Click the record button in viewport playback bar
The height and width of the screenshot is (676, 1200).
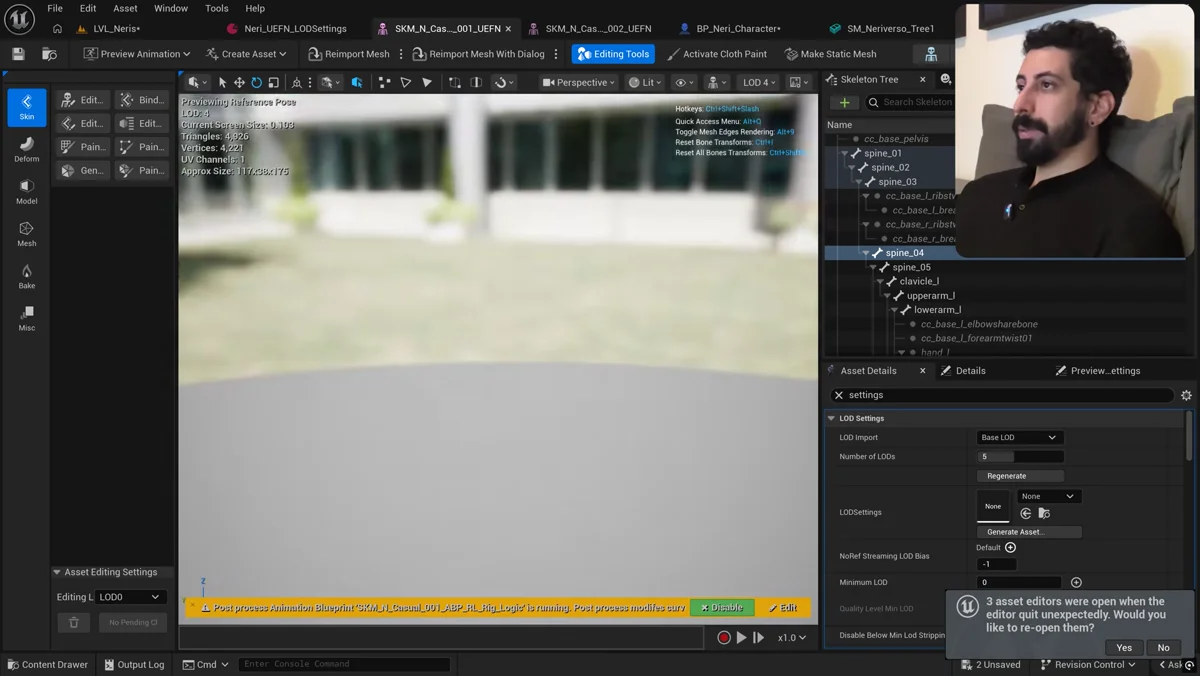click(724, 637)
